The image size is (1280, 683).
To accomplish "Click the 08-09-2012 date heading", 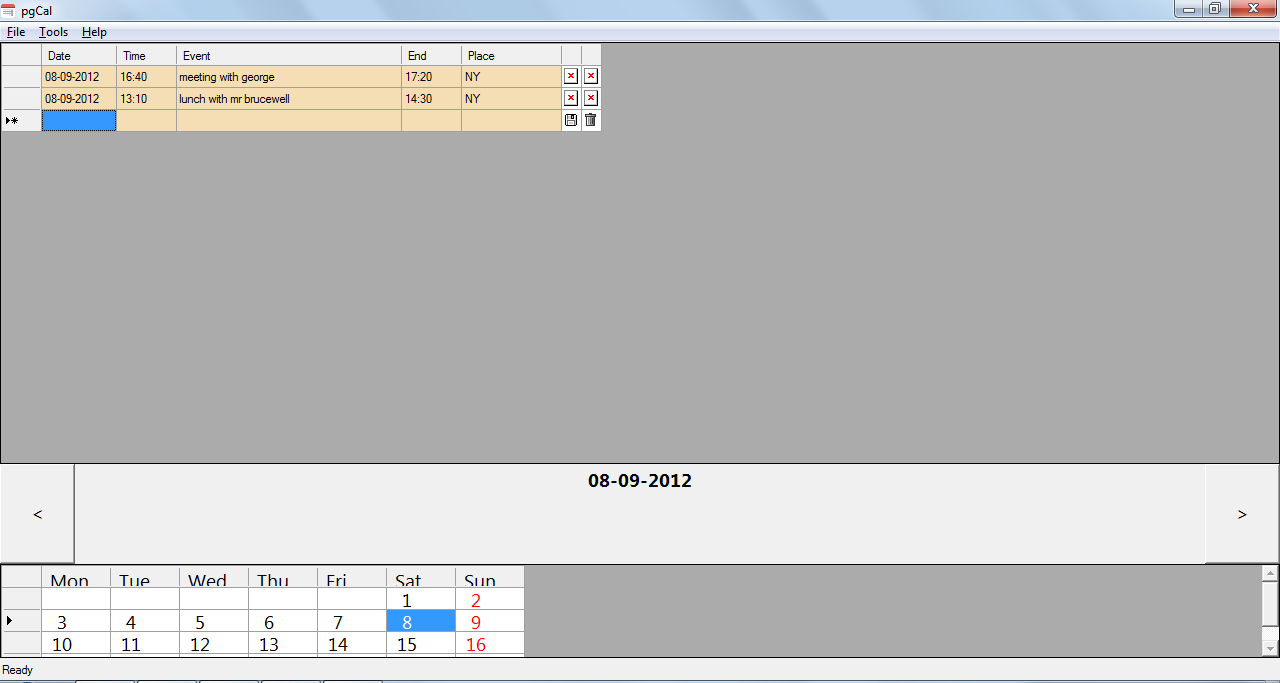I will [x=640, y=481].
